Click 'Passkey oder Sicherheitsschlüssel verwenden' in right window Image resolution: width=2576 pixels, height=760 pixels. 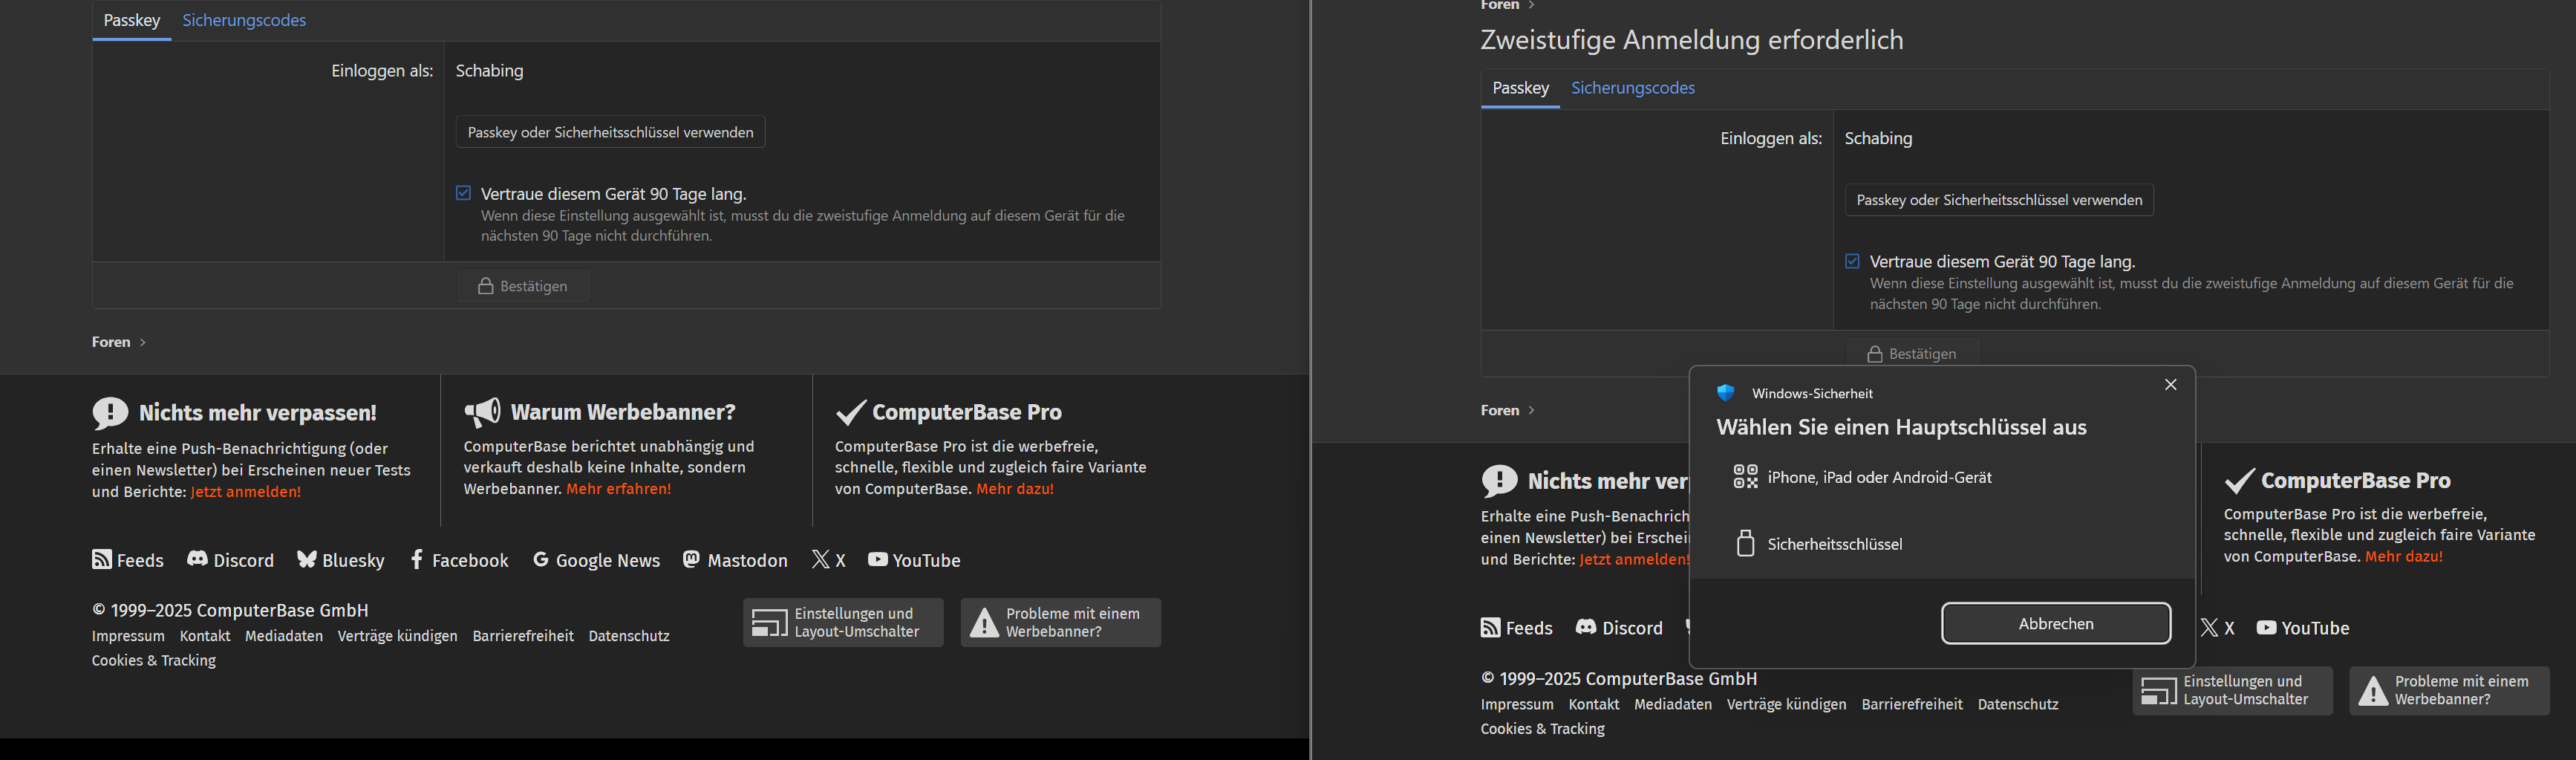point(2000,200)
